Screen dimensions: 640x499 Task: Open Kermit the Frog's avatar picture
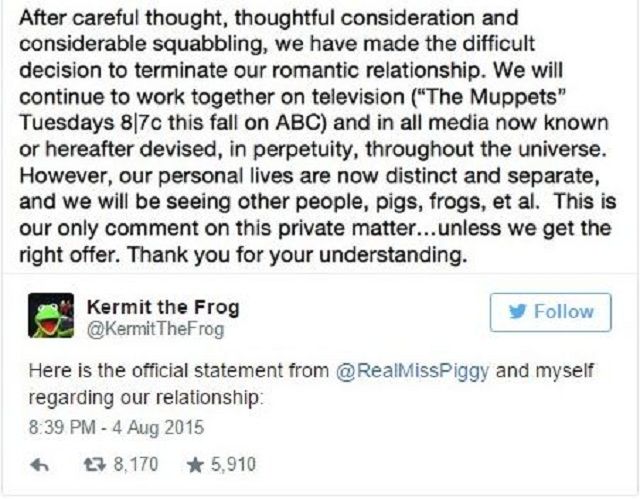[x=50, y=316]
